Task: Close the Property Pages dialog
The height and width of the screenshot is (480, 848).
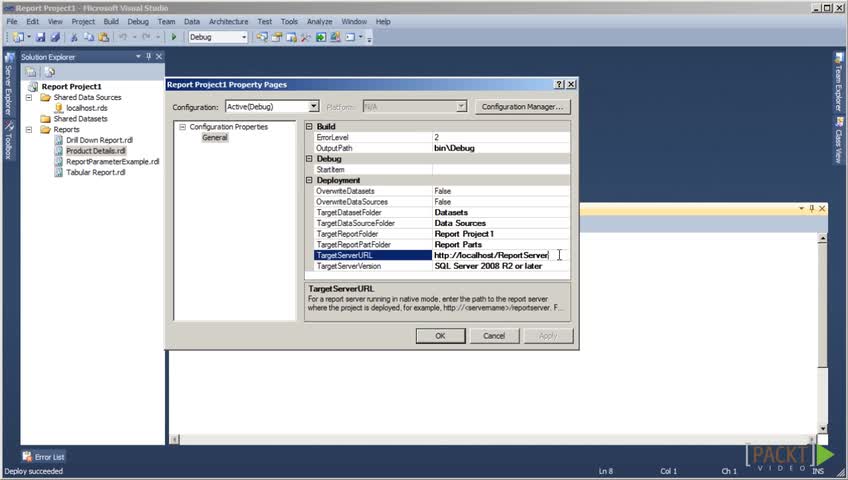Action: pyautogui.click(x=571, y=84)
